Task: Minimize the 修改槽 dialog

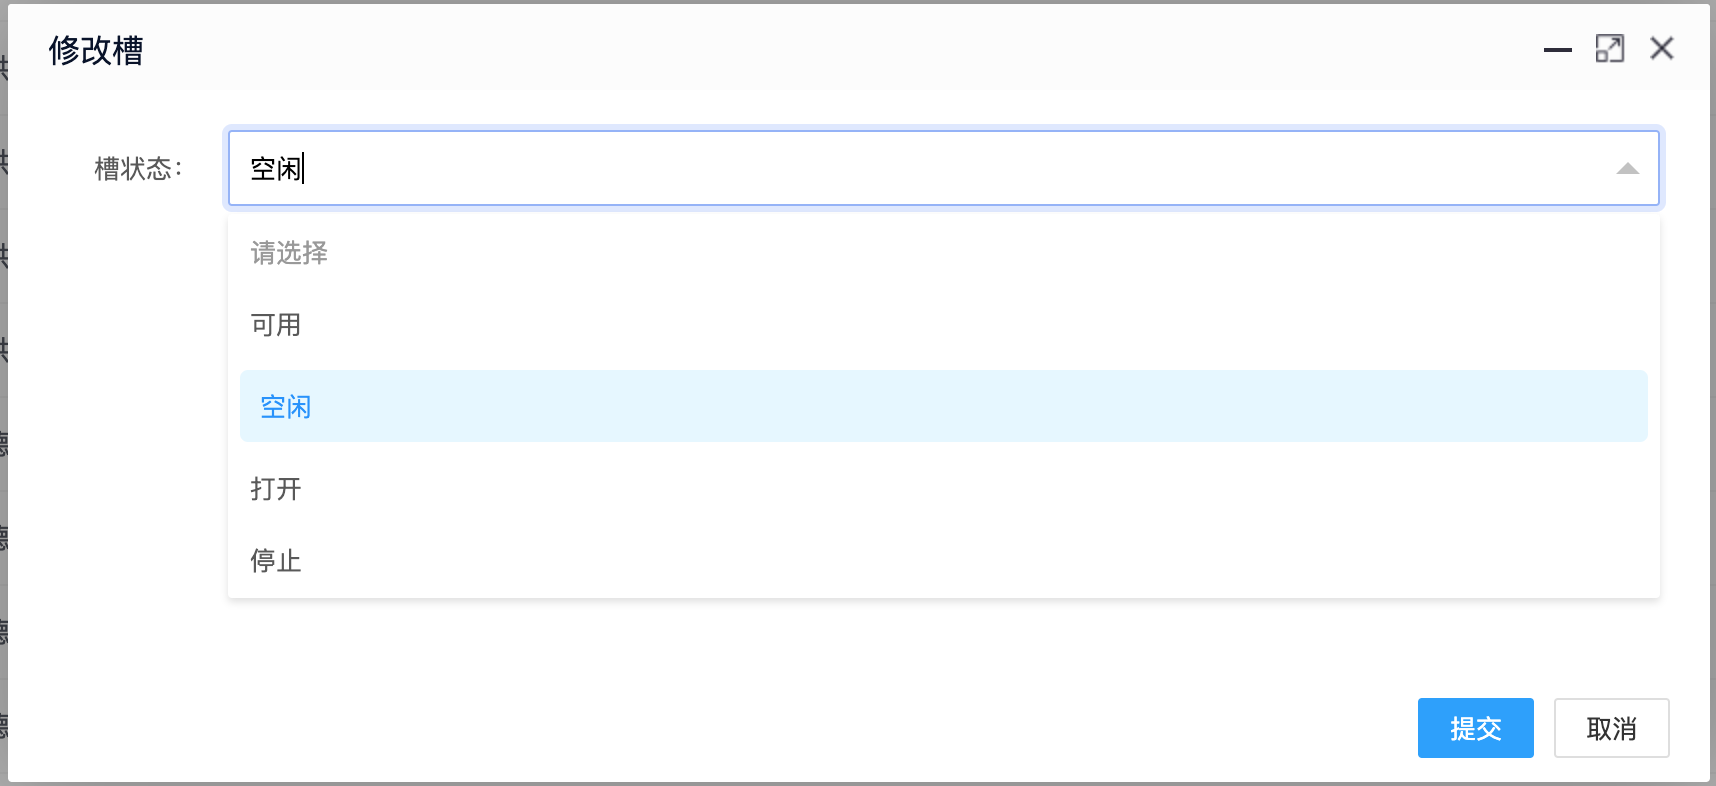Action: 1558,49
